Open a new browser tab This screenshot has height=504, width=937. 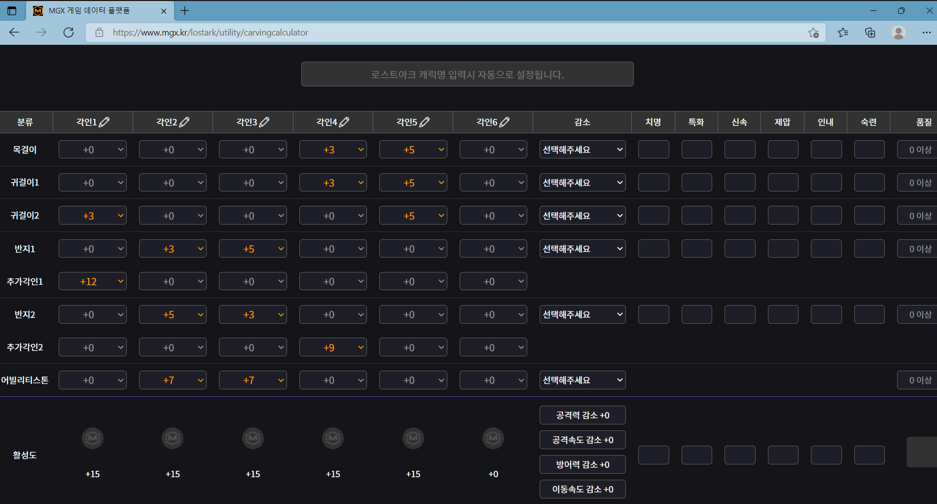[185, 11]
